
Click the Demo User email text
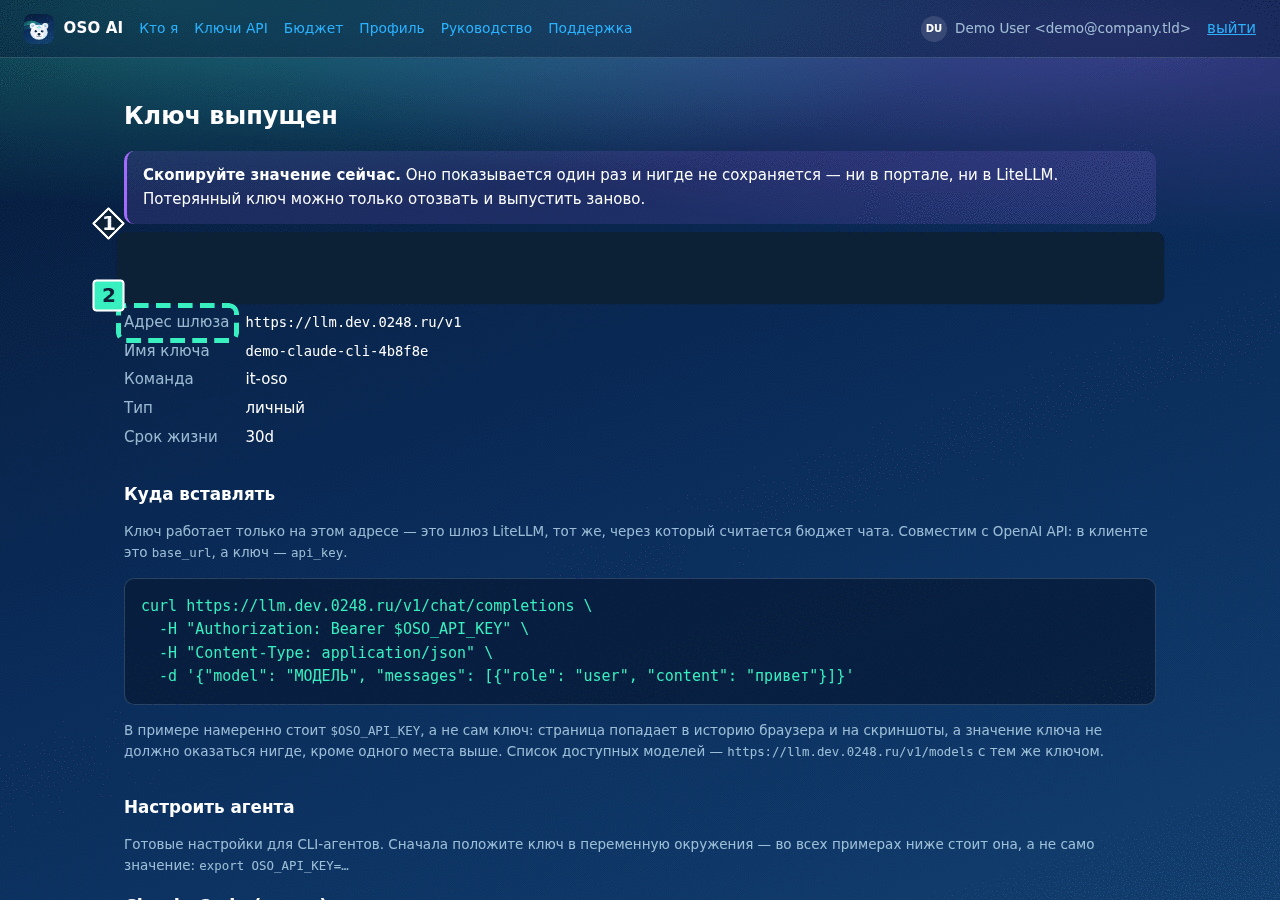[x=1073, y=28]
